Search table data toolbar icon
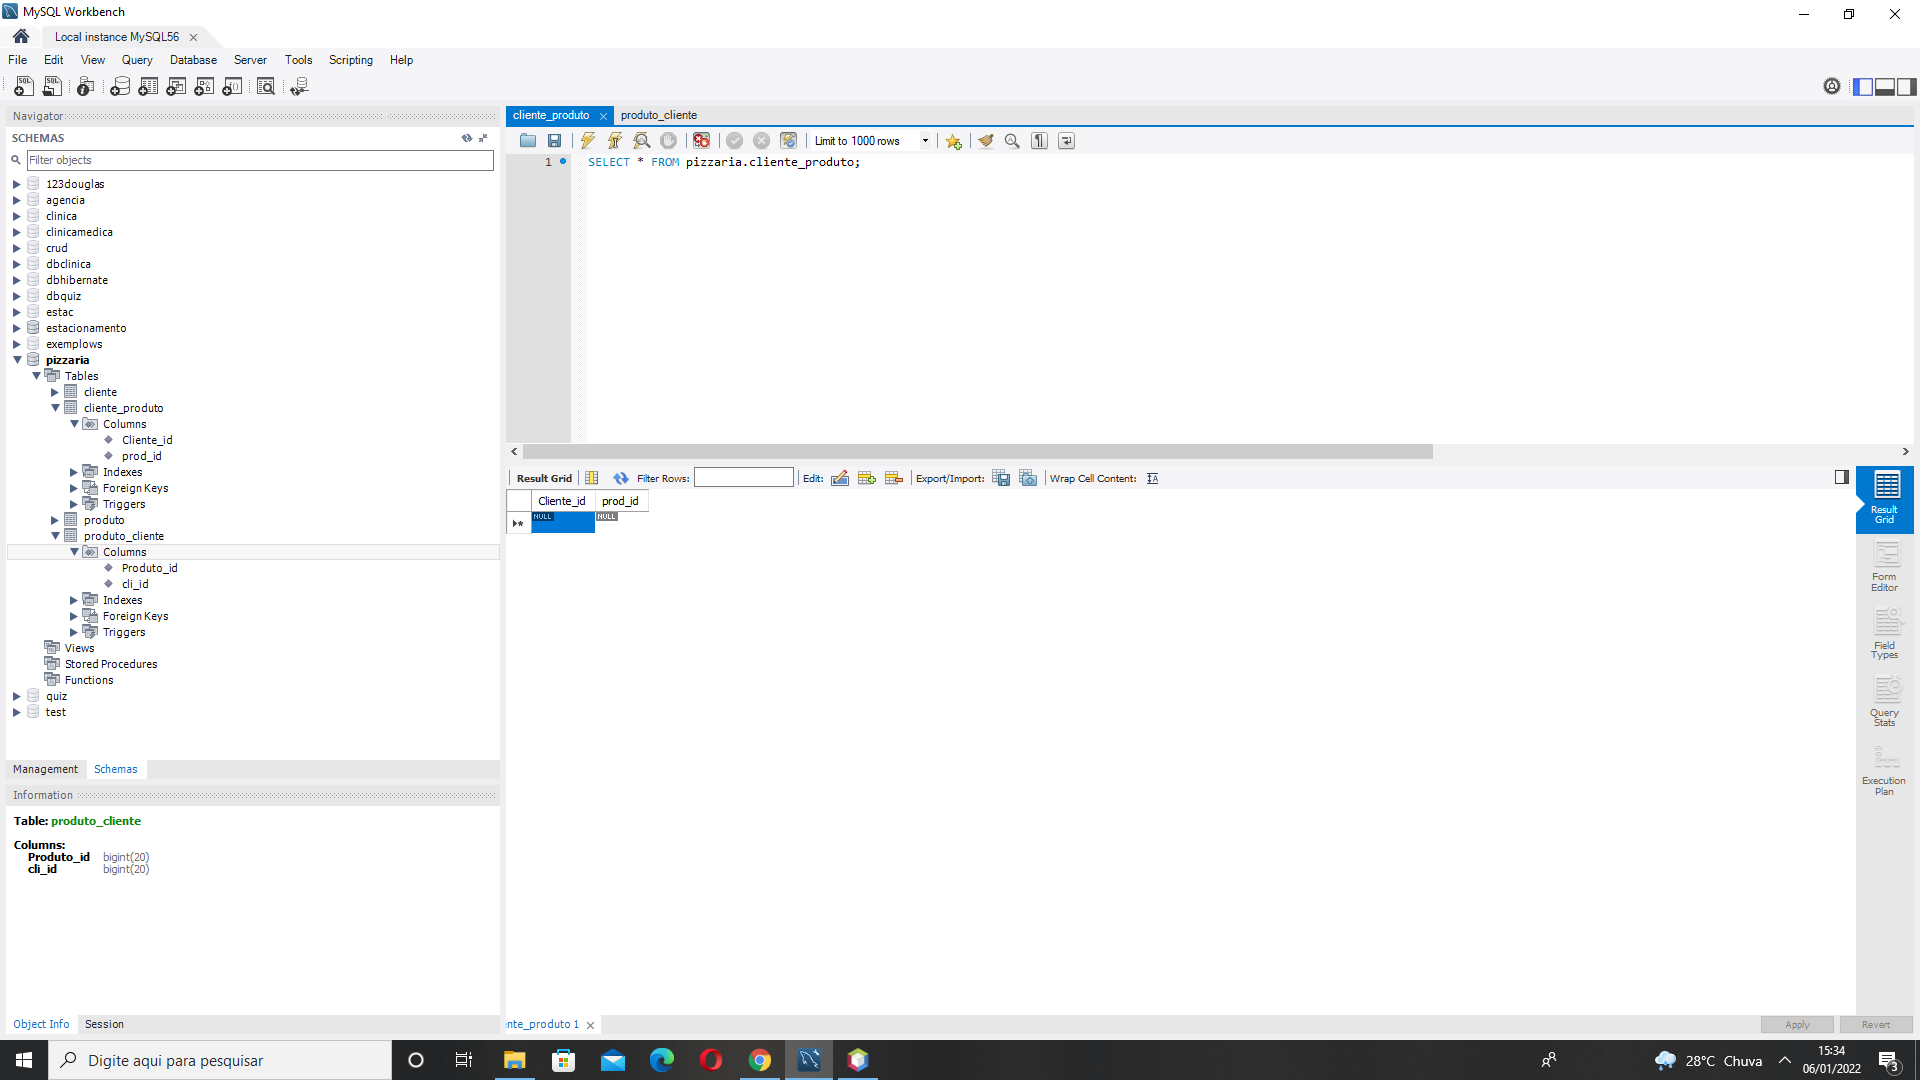 [x=266, y=87]
